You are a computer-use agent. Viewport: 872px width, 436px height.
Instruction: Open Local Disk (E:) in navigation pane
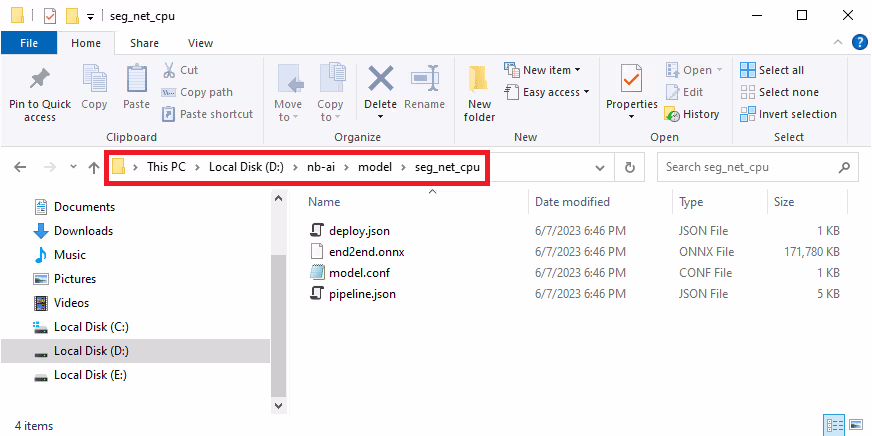click(81, 375)
